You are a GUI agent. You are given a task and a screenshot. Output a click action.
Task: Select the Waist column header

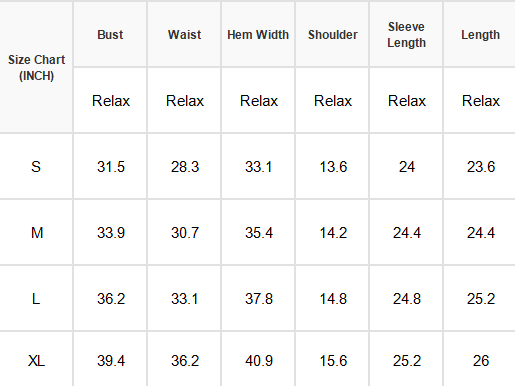click(184, 35)
